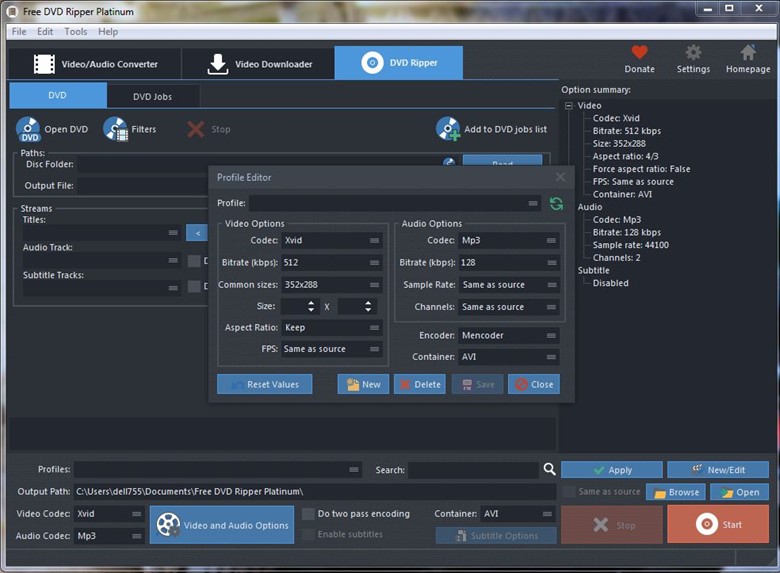Click the Open DVD disc icon
The image size is (780, 573).
tap(28, 129)
